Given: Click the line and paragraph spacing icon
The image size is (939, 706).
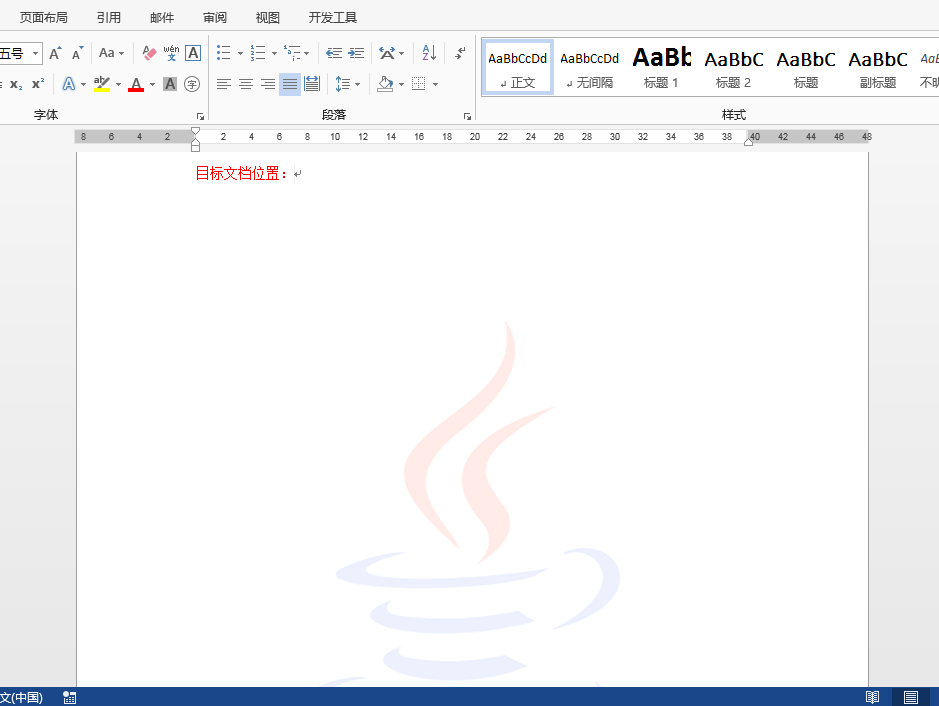Looking at the screenshot, I should point(343,84).
